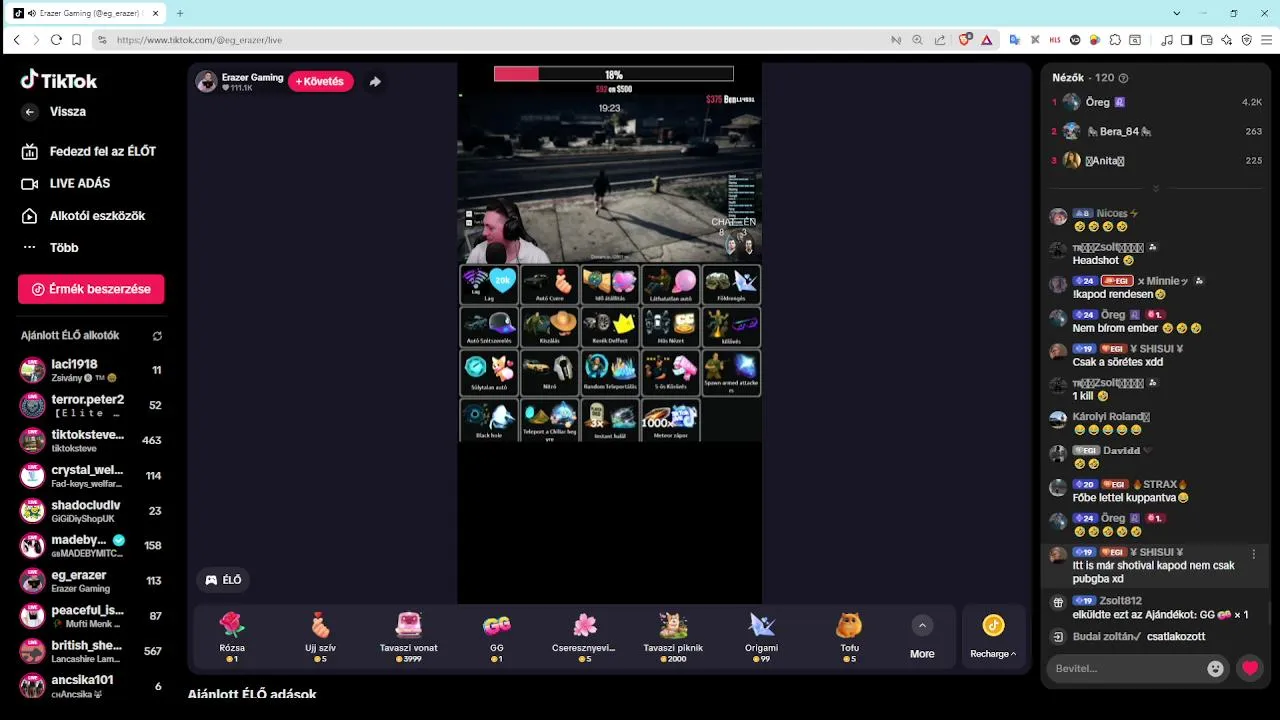Click the live video player

click(610, 333)
